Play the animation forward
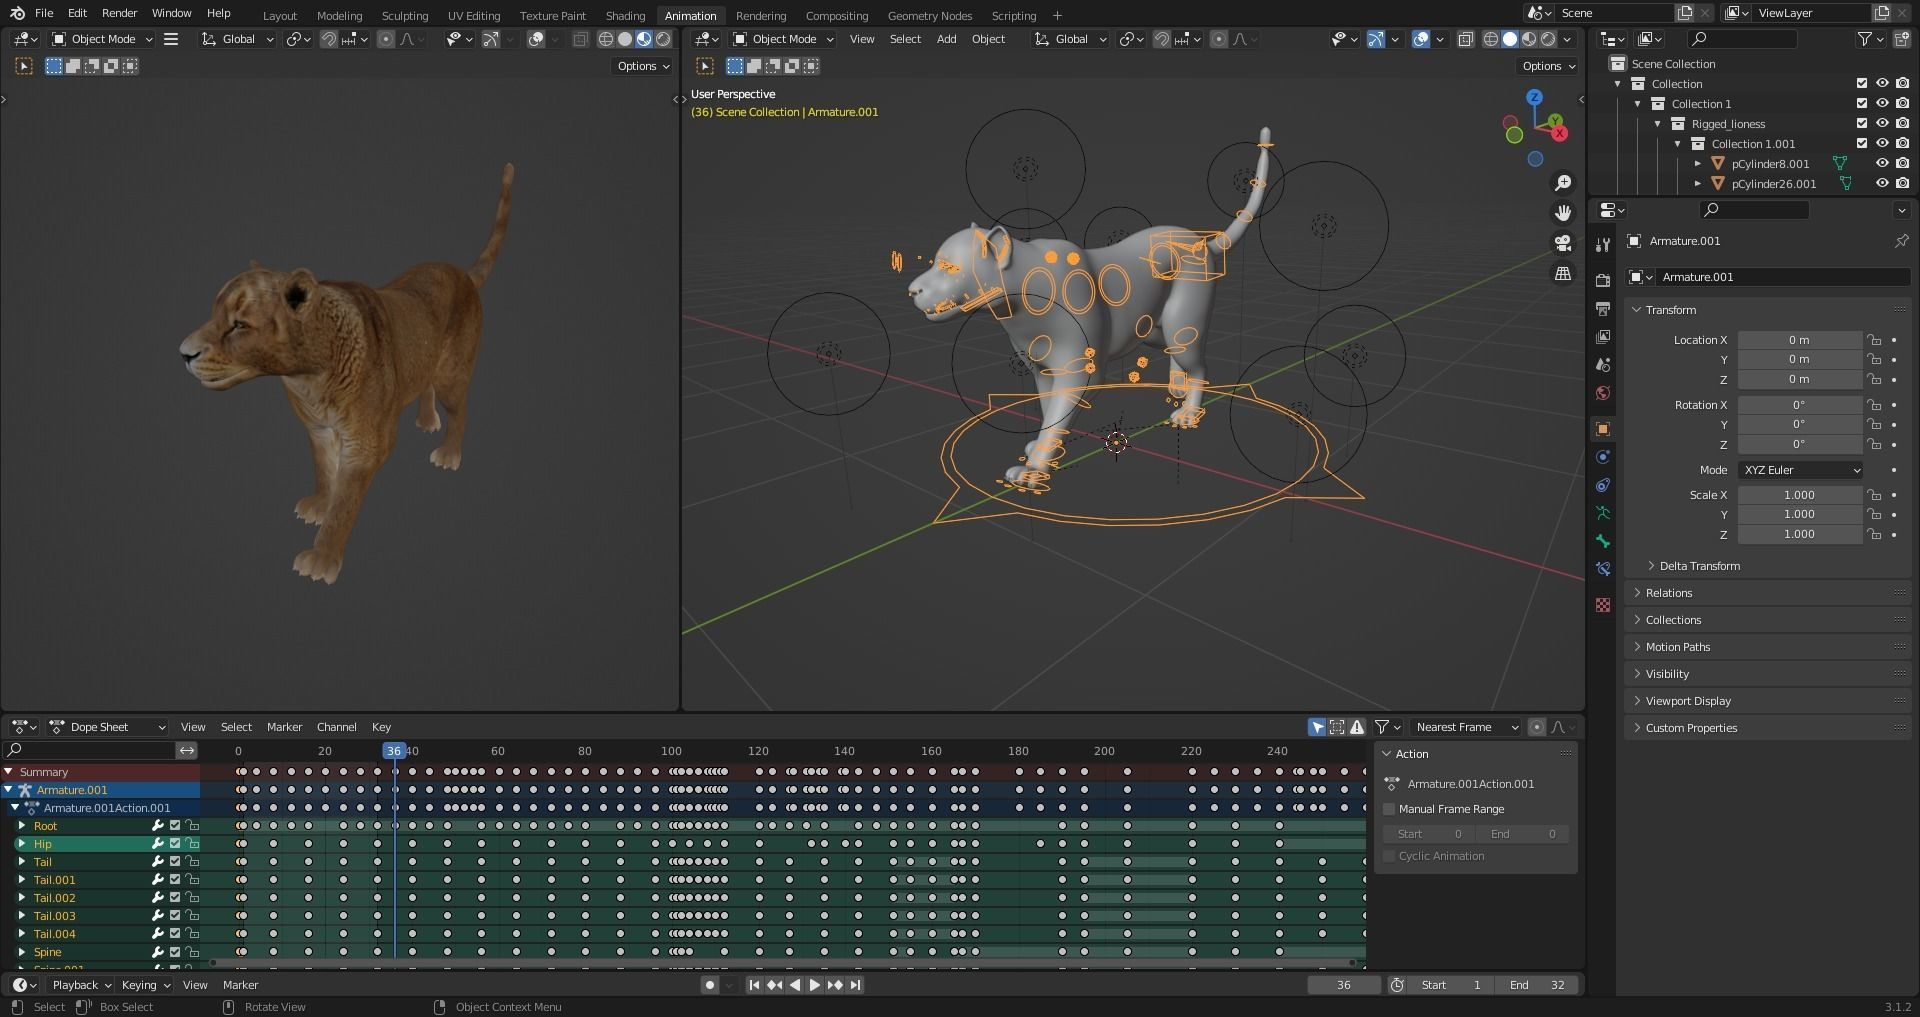This screenshot has height=1017, width=1920. point(814,985)
